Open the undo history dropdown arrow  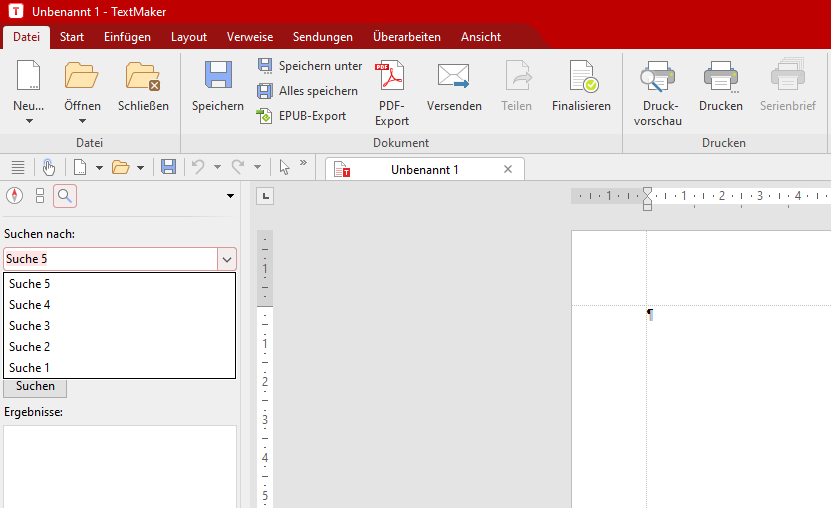(x=217, y=167)
